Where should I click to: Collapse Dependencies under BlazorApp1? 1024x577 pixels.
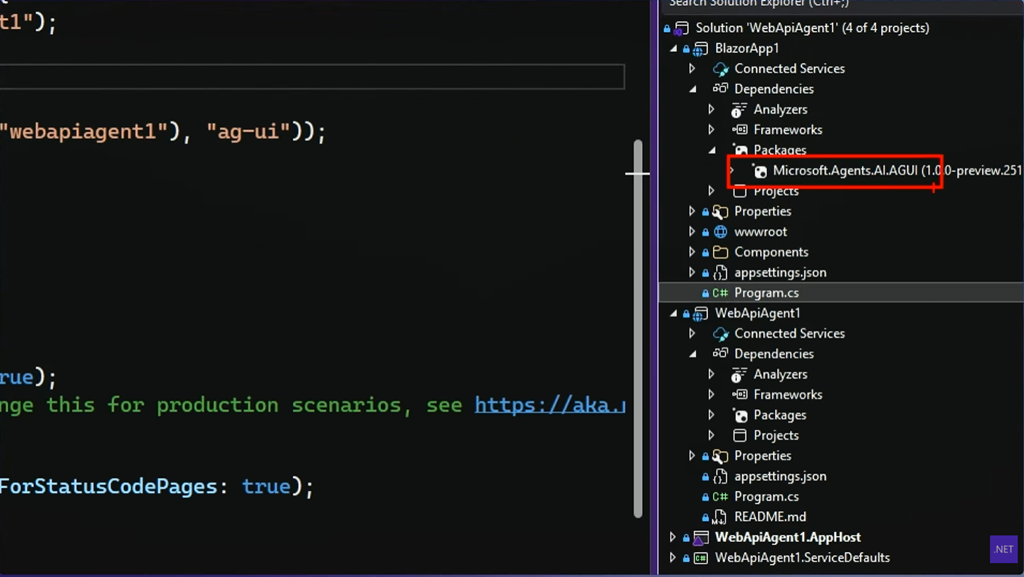(x=693, y=89)
